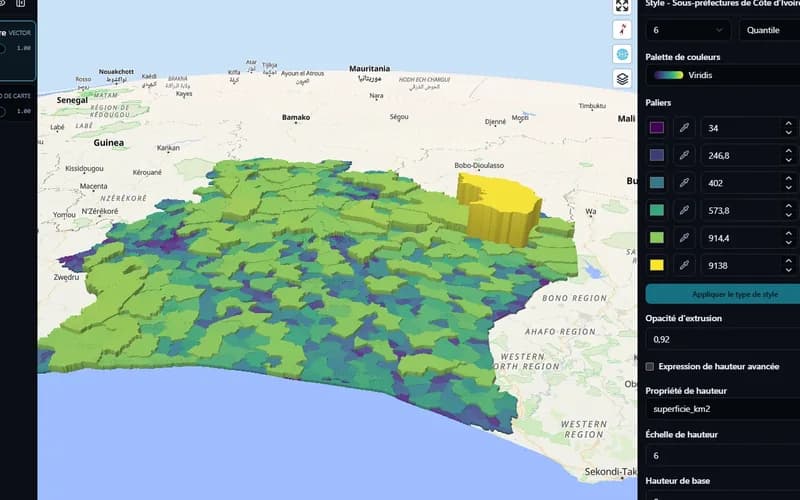Open the light green swatch for threshold 914,4
800x500 pixels.
point(657,238)
